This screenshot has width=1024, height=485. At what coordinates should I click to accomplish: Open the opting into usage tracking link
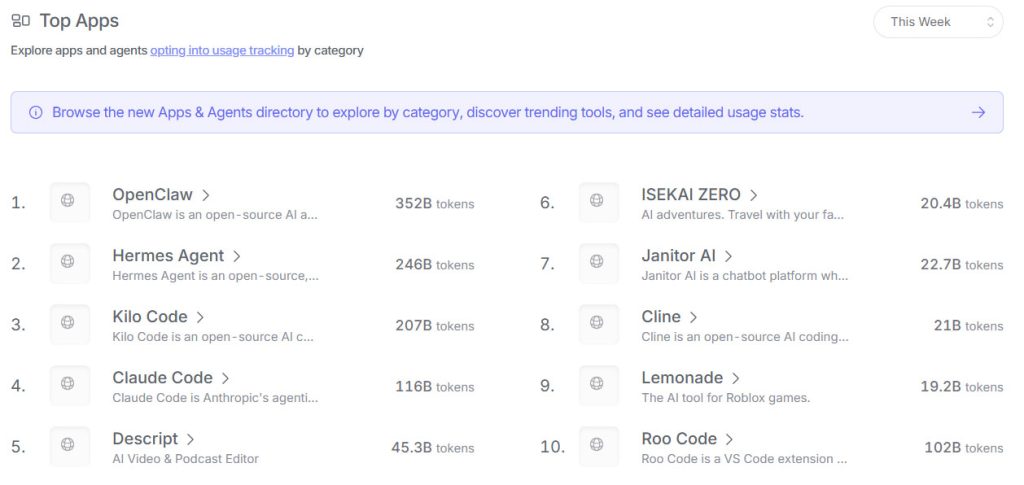point(222,50)
